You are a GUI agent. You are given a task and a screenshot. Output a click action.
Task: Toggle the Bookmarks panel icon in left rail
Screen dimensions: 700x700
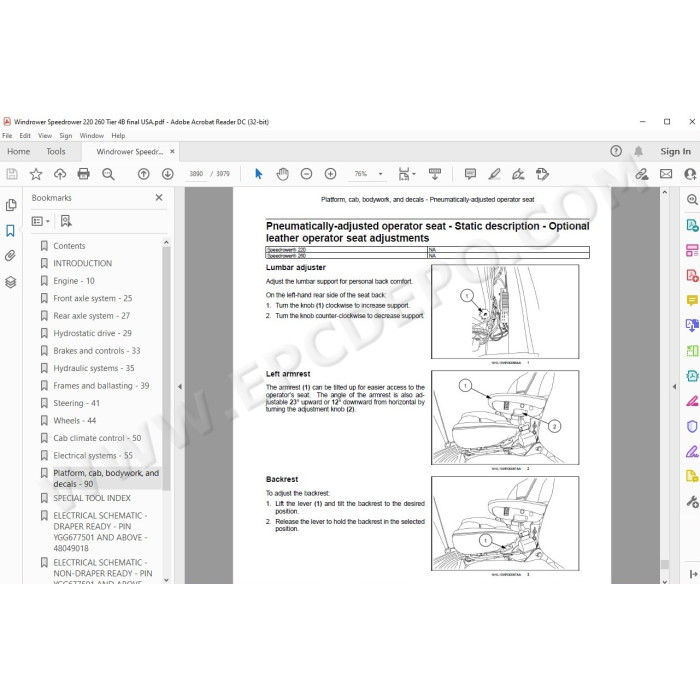tap(10, 230)
